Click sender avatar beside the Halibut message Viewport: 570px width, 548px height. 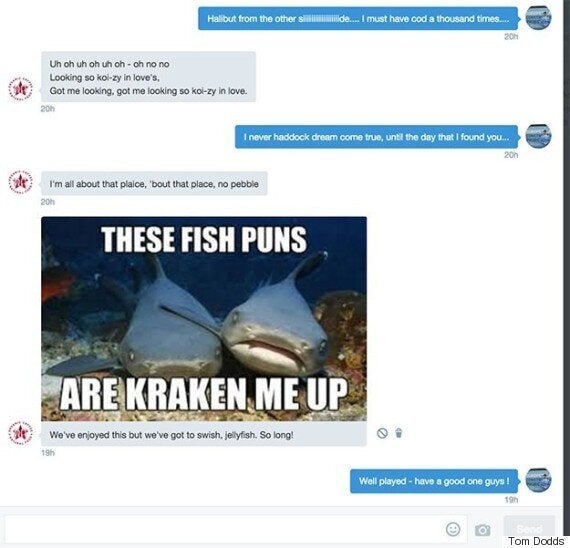538,18
